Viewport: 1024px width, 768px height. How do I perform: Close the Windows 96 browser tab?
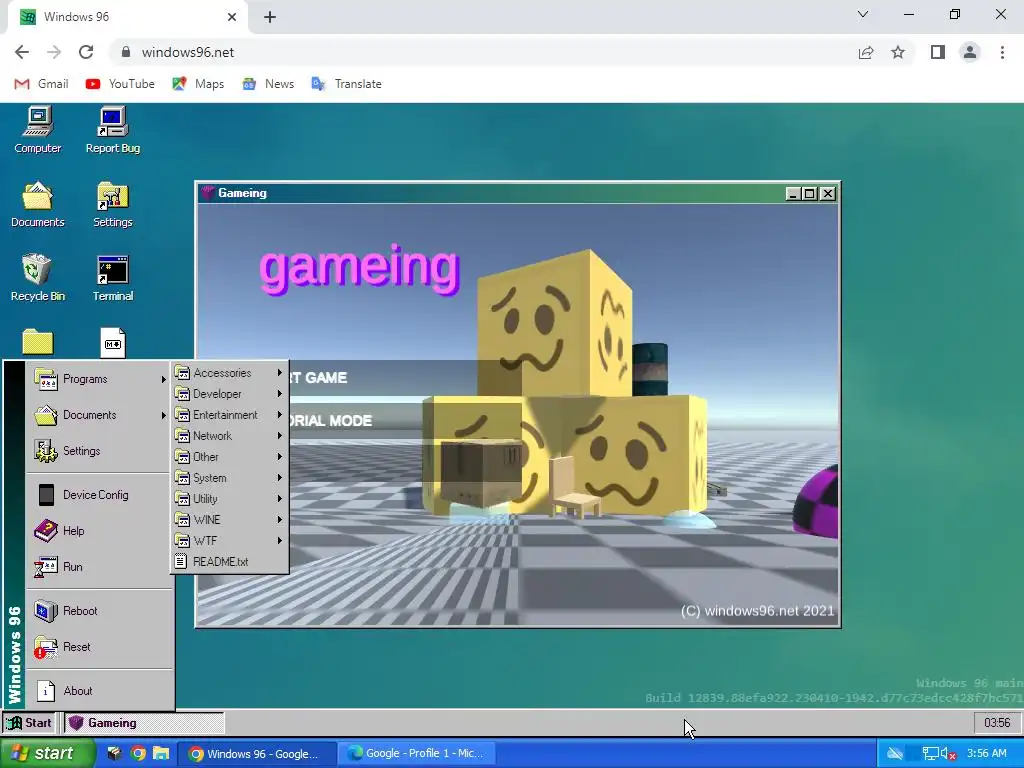(232, 17)
